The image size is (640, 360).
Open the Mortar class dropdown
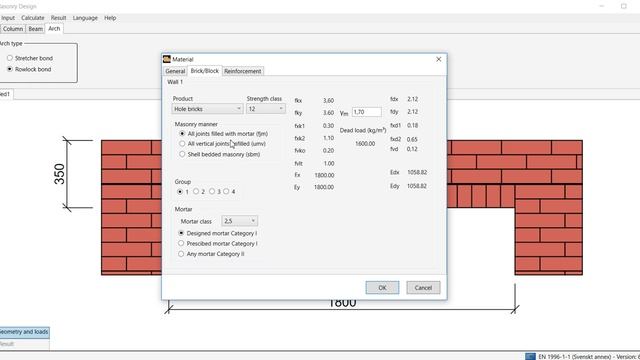click(x=240, y=221)
